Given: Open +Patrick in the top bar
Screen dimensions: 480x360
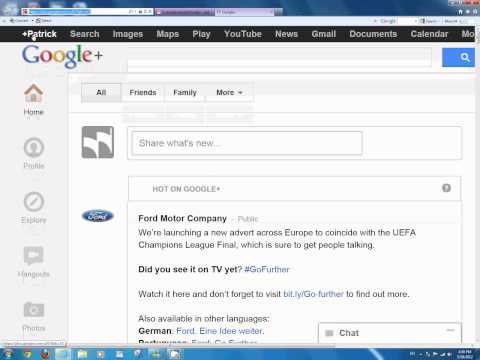Looking at the screenshot, I should click(x=39, y=34).
